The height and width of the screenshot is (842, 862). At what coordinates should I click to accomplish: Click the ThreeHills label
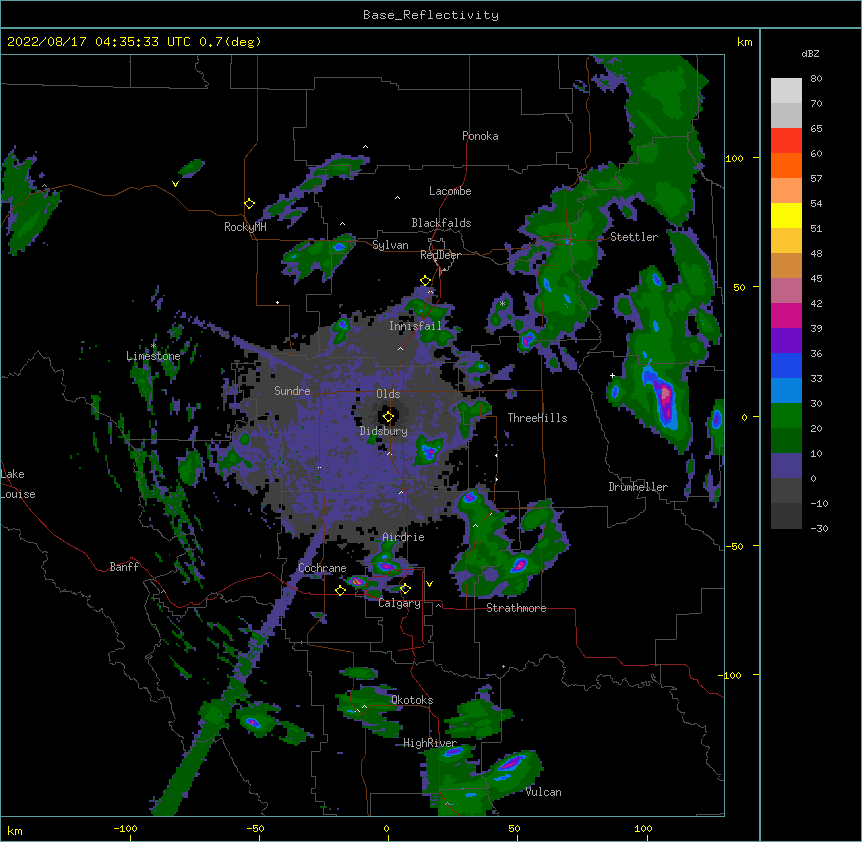[x=537, y=418]
